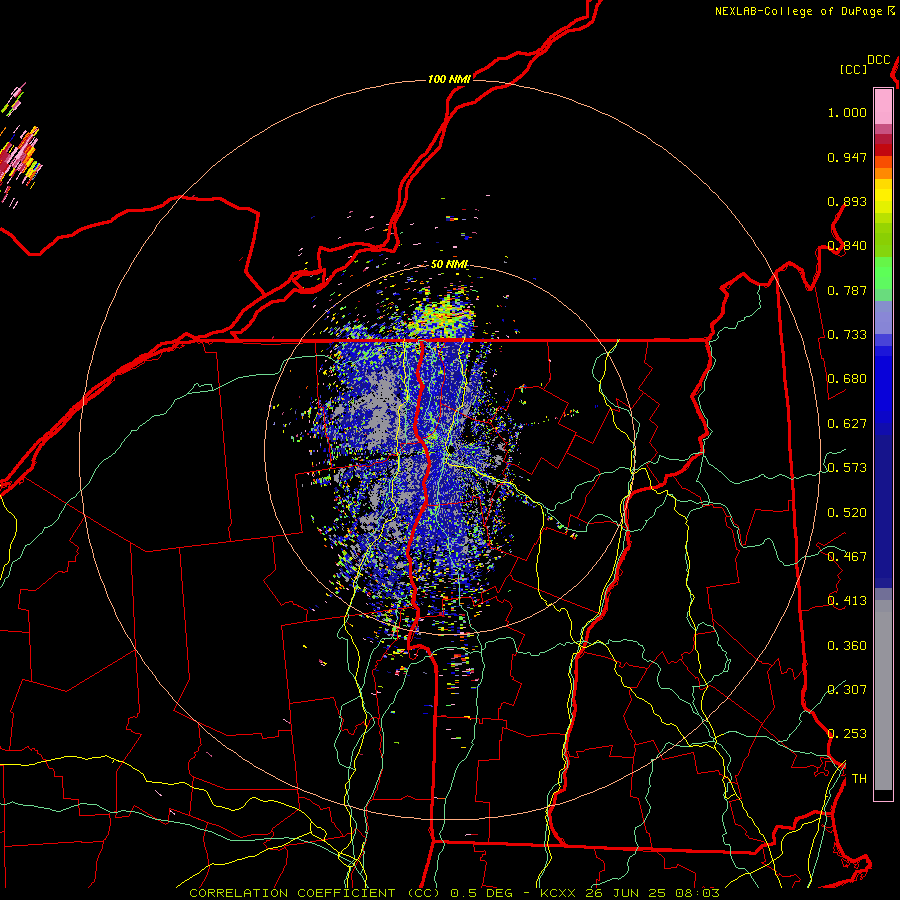This screenshot has height=900, width=900.
Task: Pick the periwinkle colorbar segment near 0.733
Action: (883, 318)
